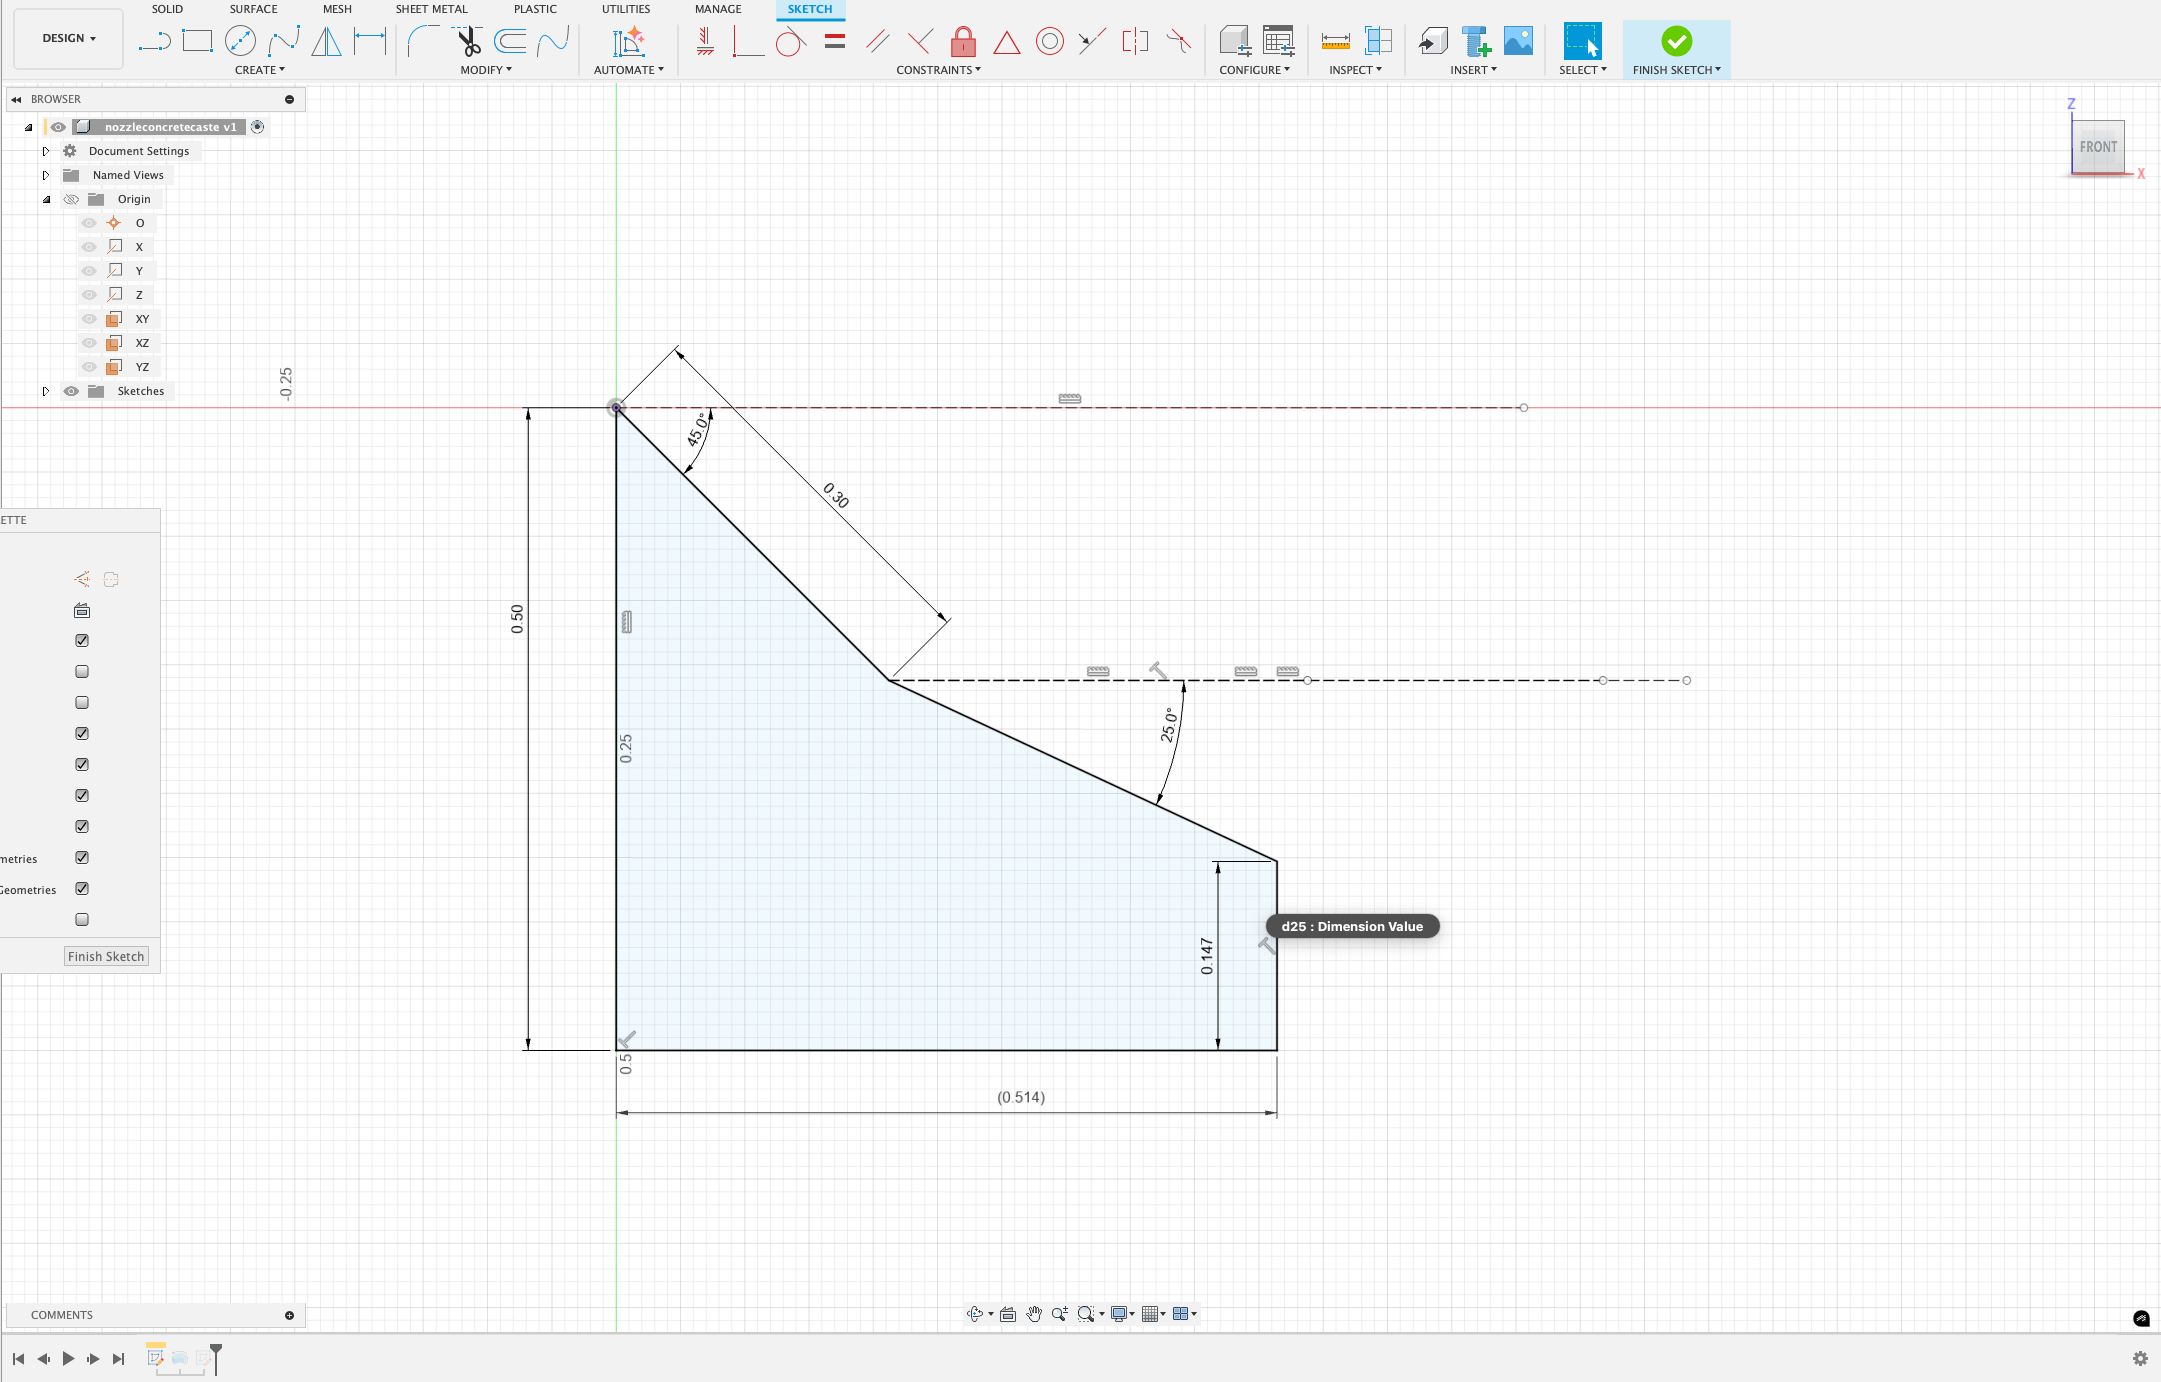Toggle visibility of the Sketches folder

pyautogui.click(x=71, y=391)
